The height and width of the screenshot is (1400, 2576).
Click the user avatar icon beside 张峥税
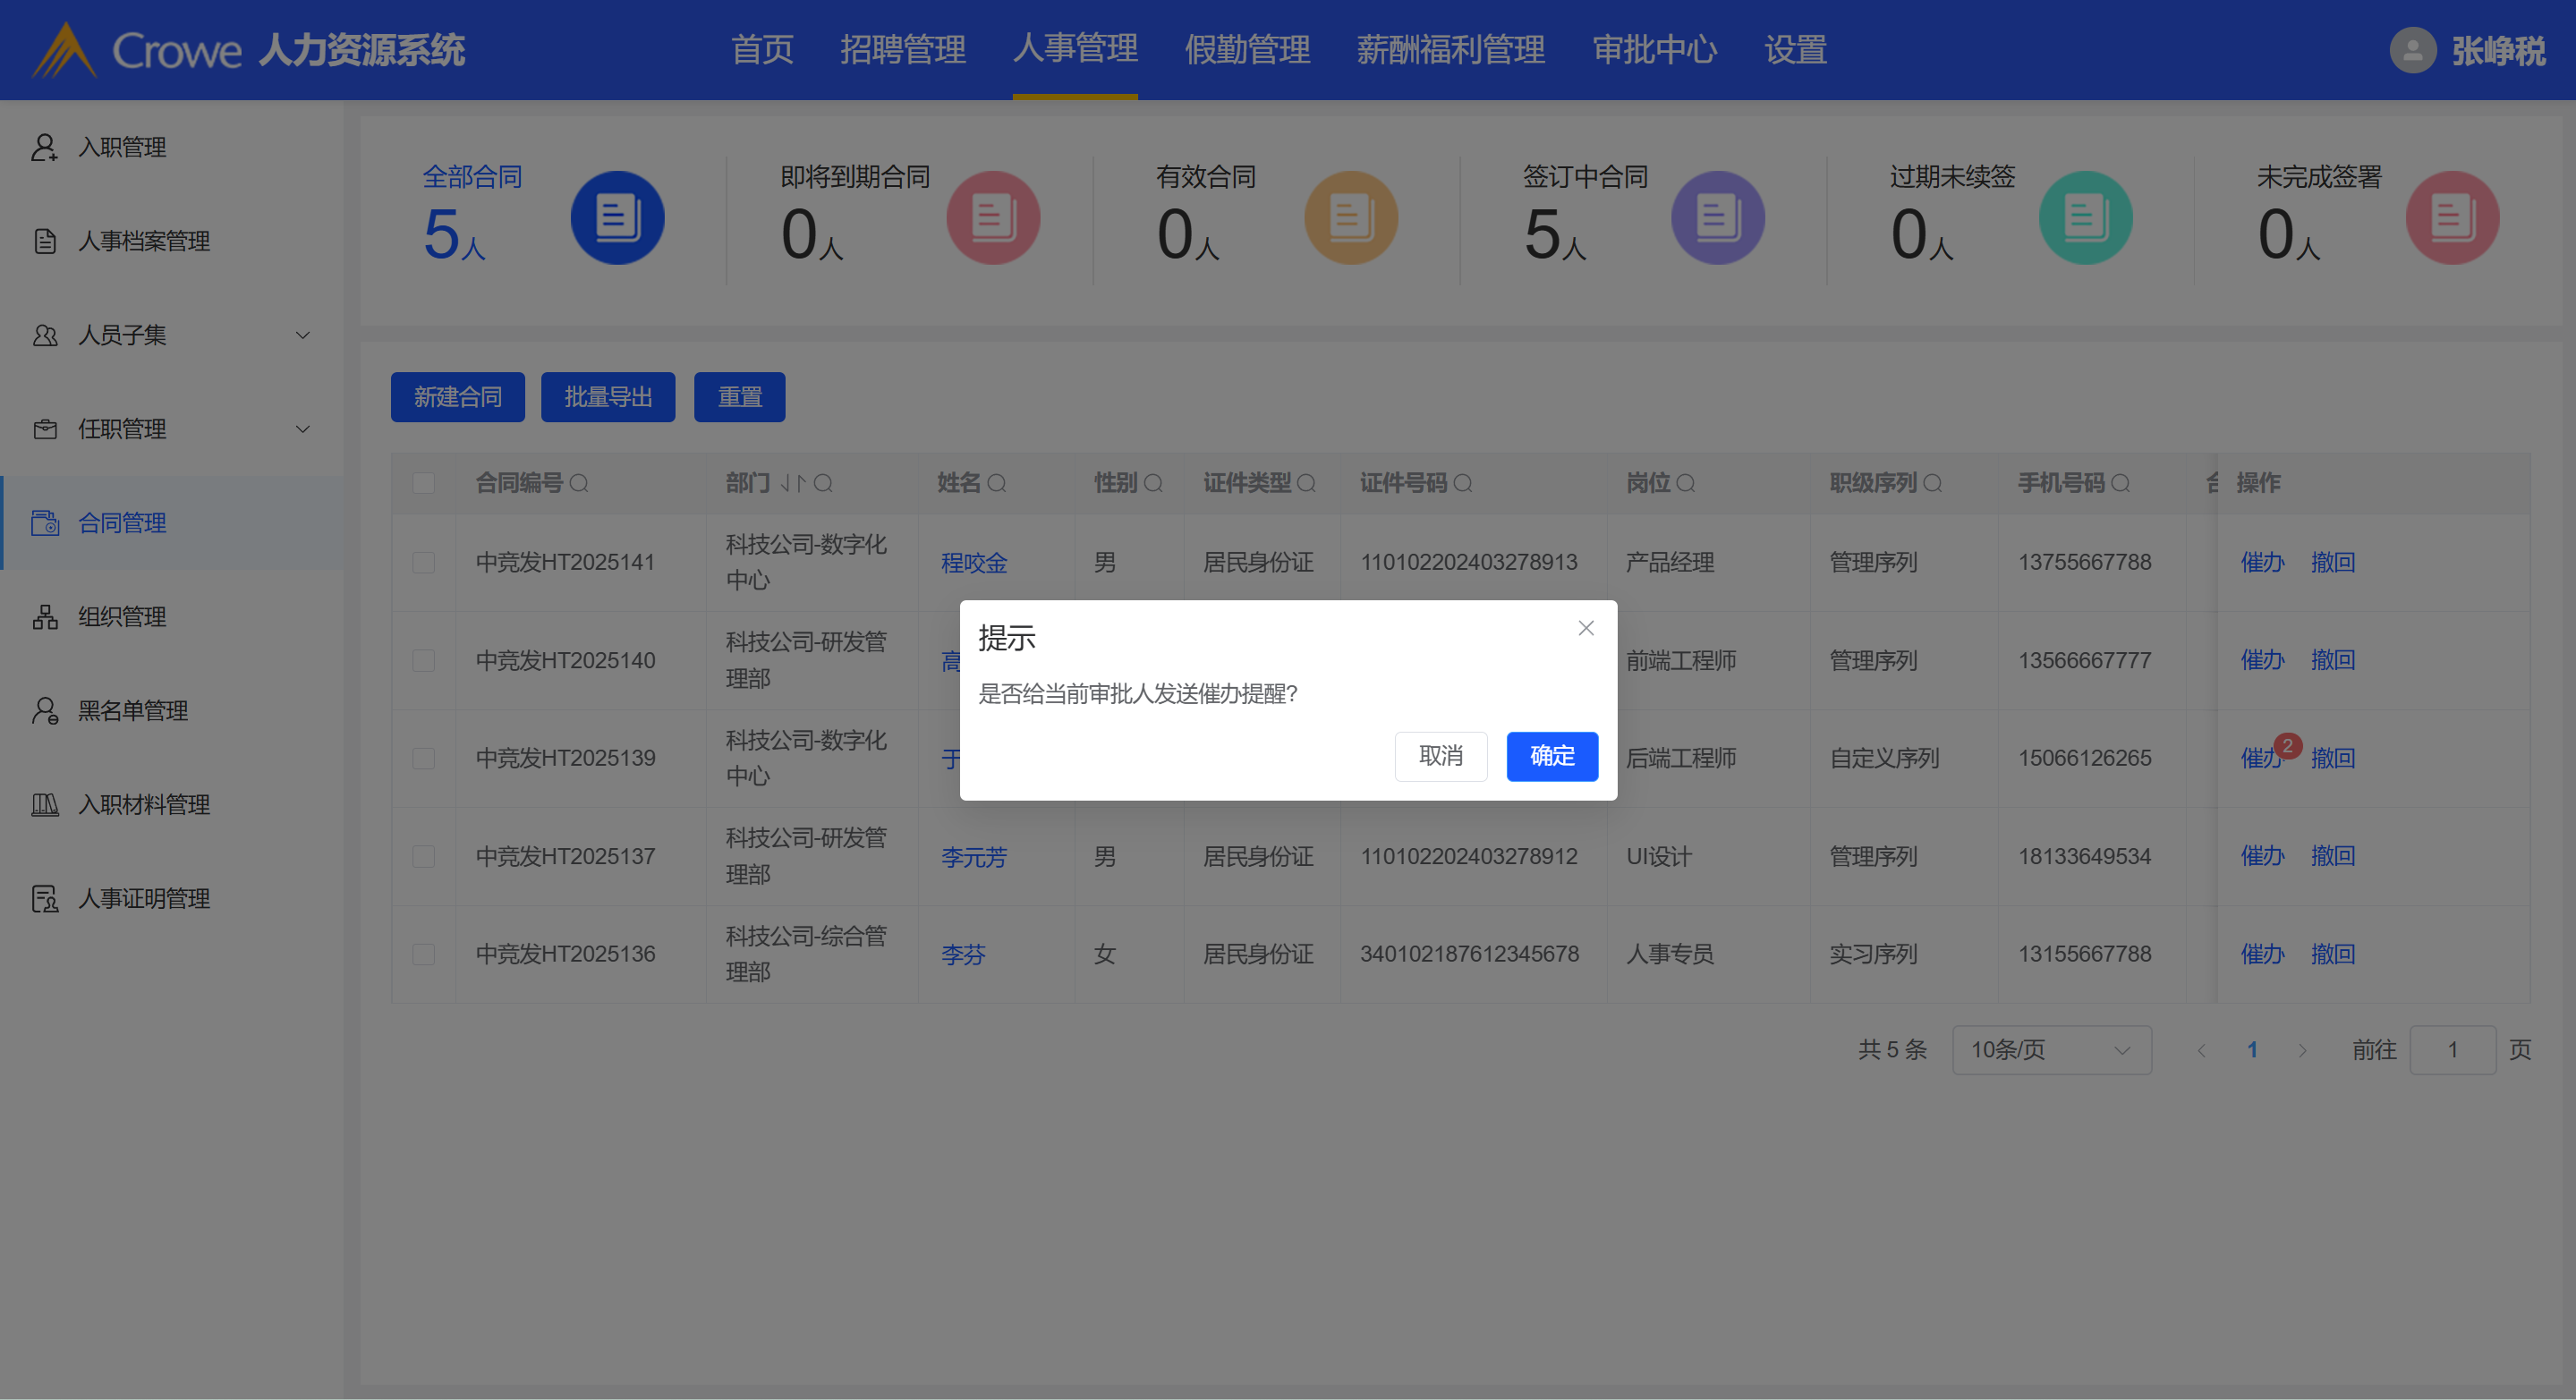tap(2412, 50)
